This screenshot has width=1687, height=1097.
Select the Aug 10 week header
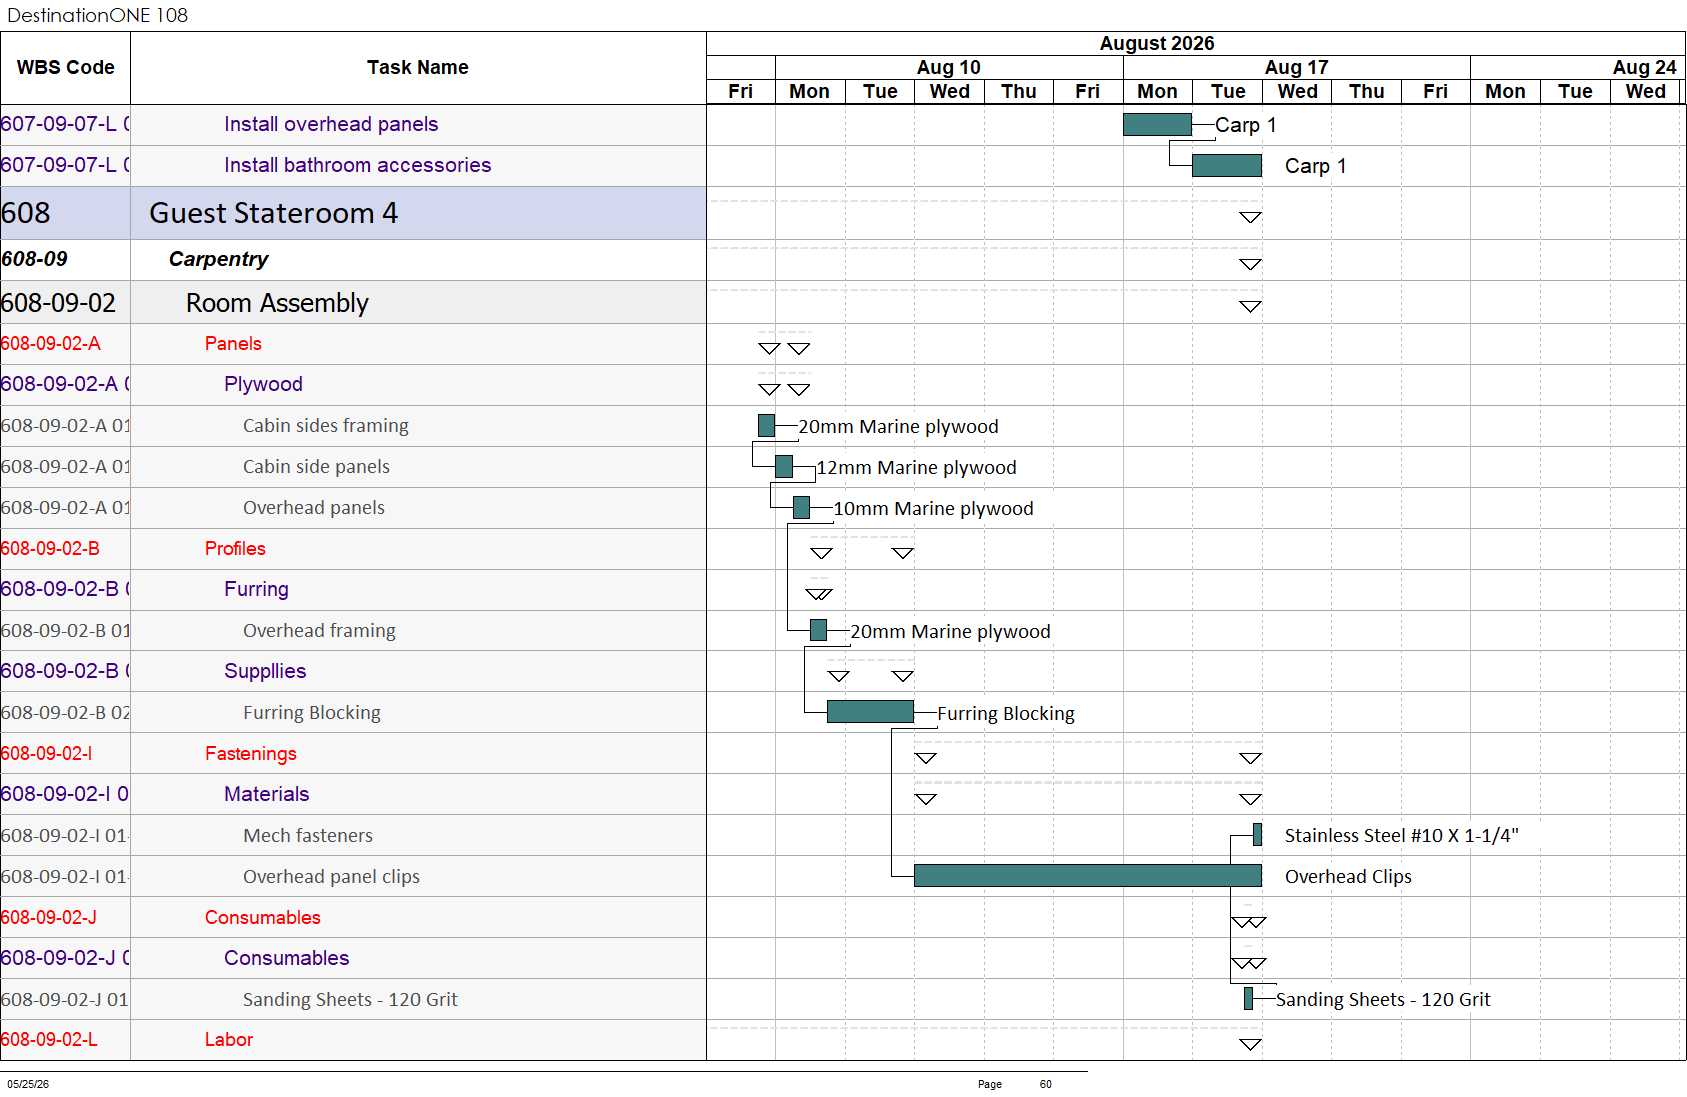pos(949,67)
